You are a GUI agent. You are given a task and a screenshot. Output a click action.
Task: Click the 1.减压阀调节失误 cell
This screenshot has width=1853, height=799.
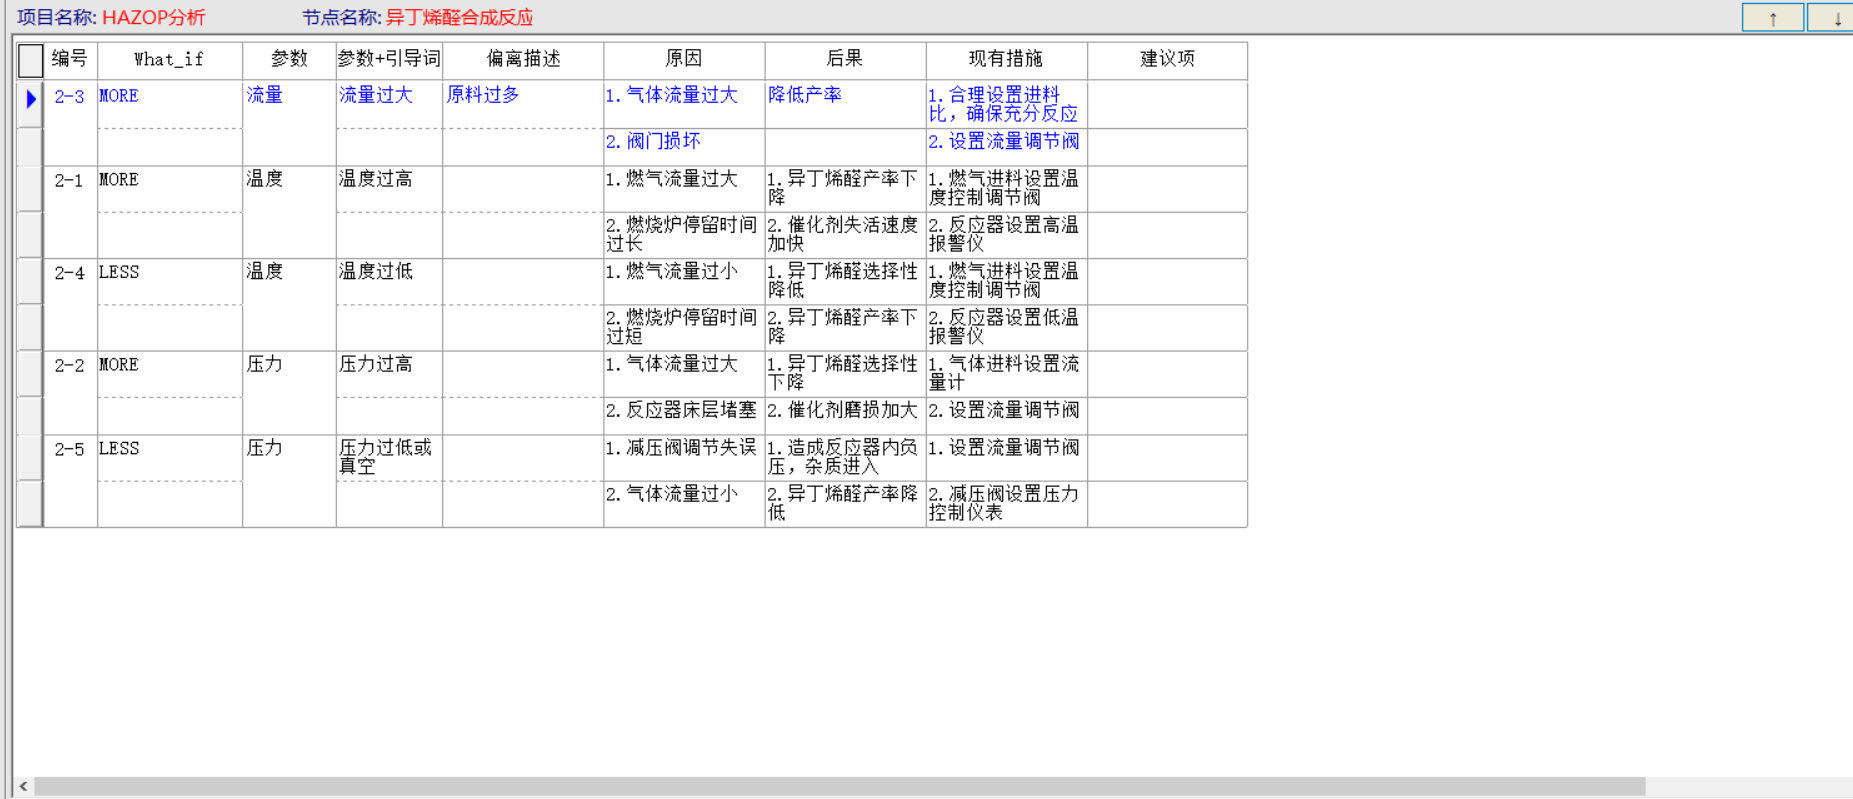tap(684, 458)
